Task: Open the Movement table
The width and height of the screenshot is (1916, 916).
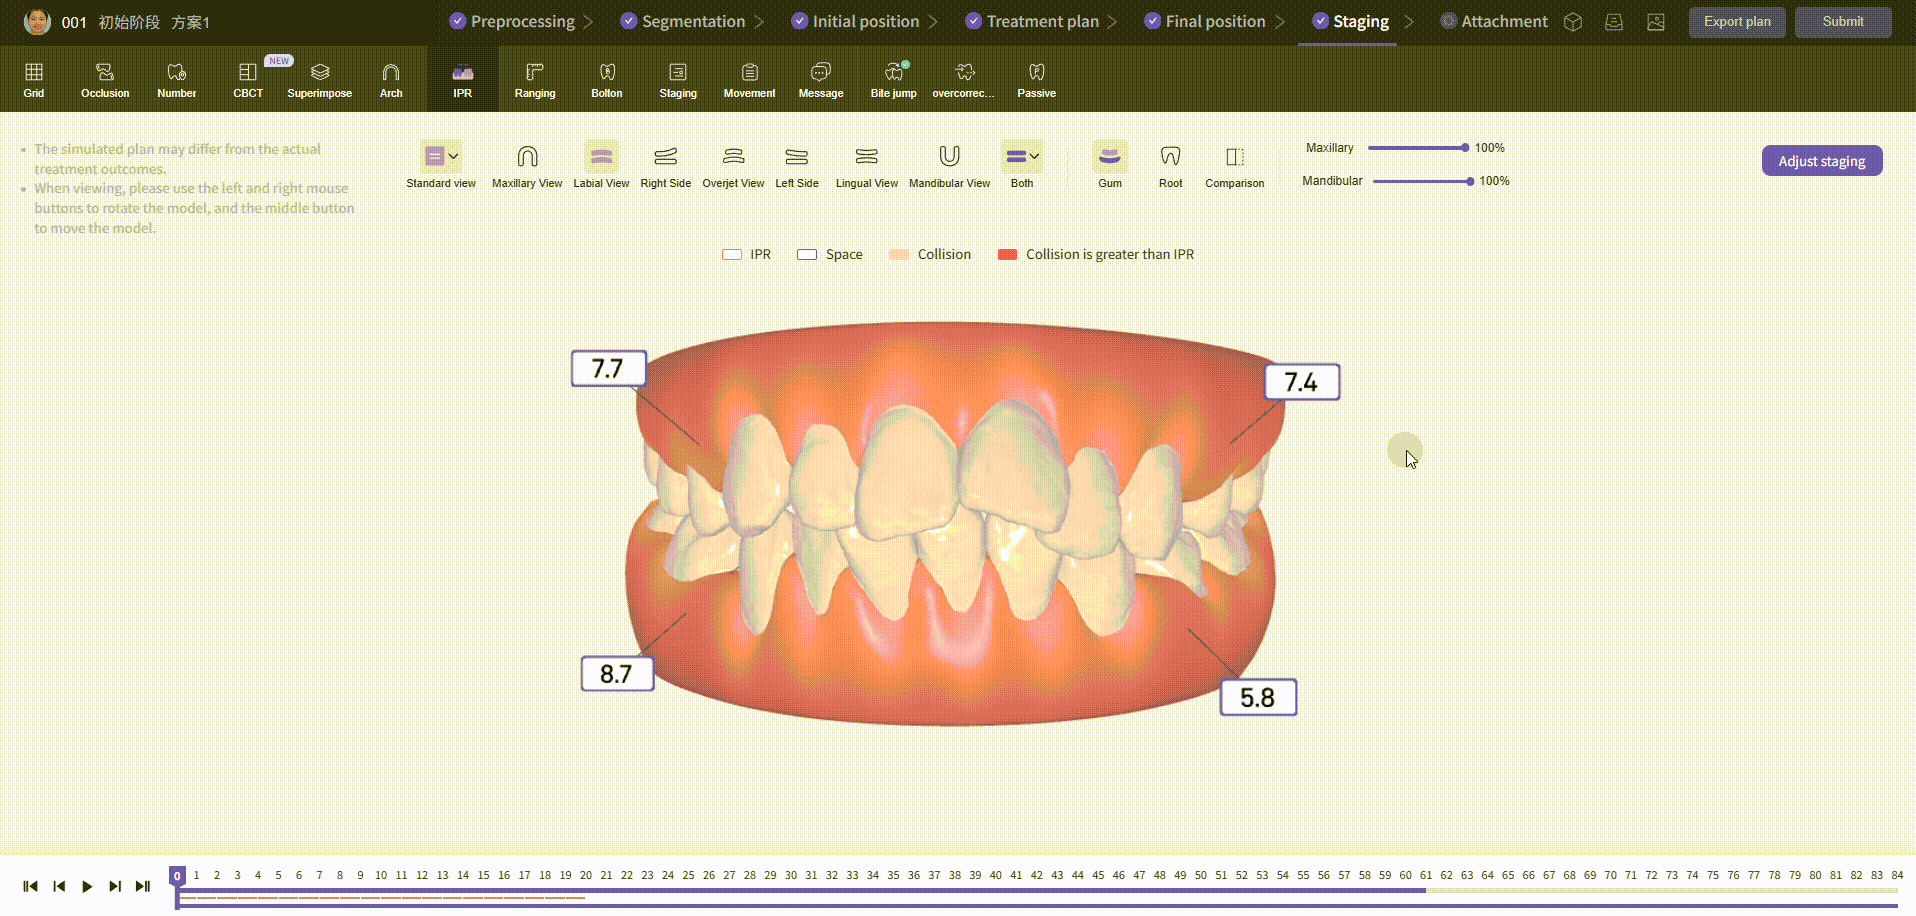Action: tap(749, 80)
